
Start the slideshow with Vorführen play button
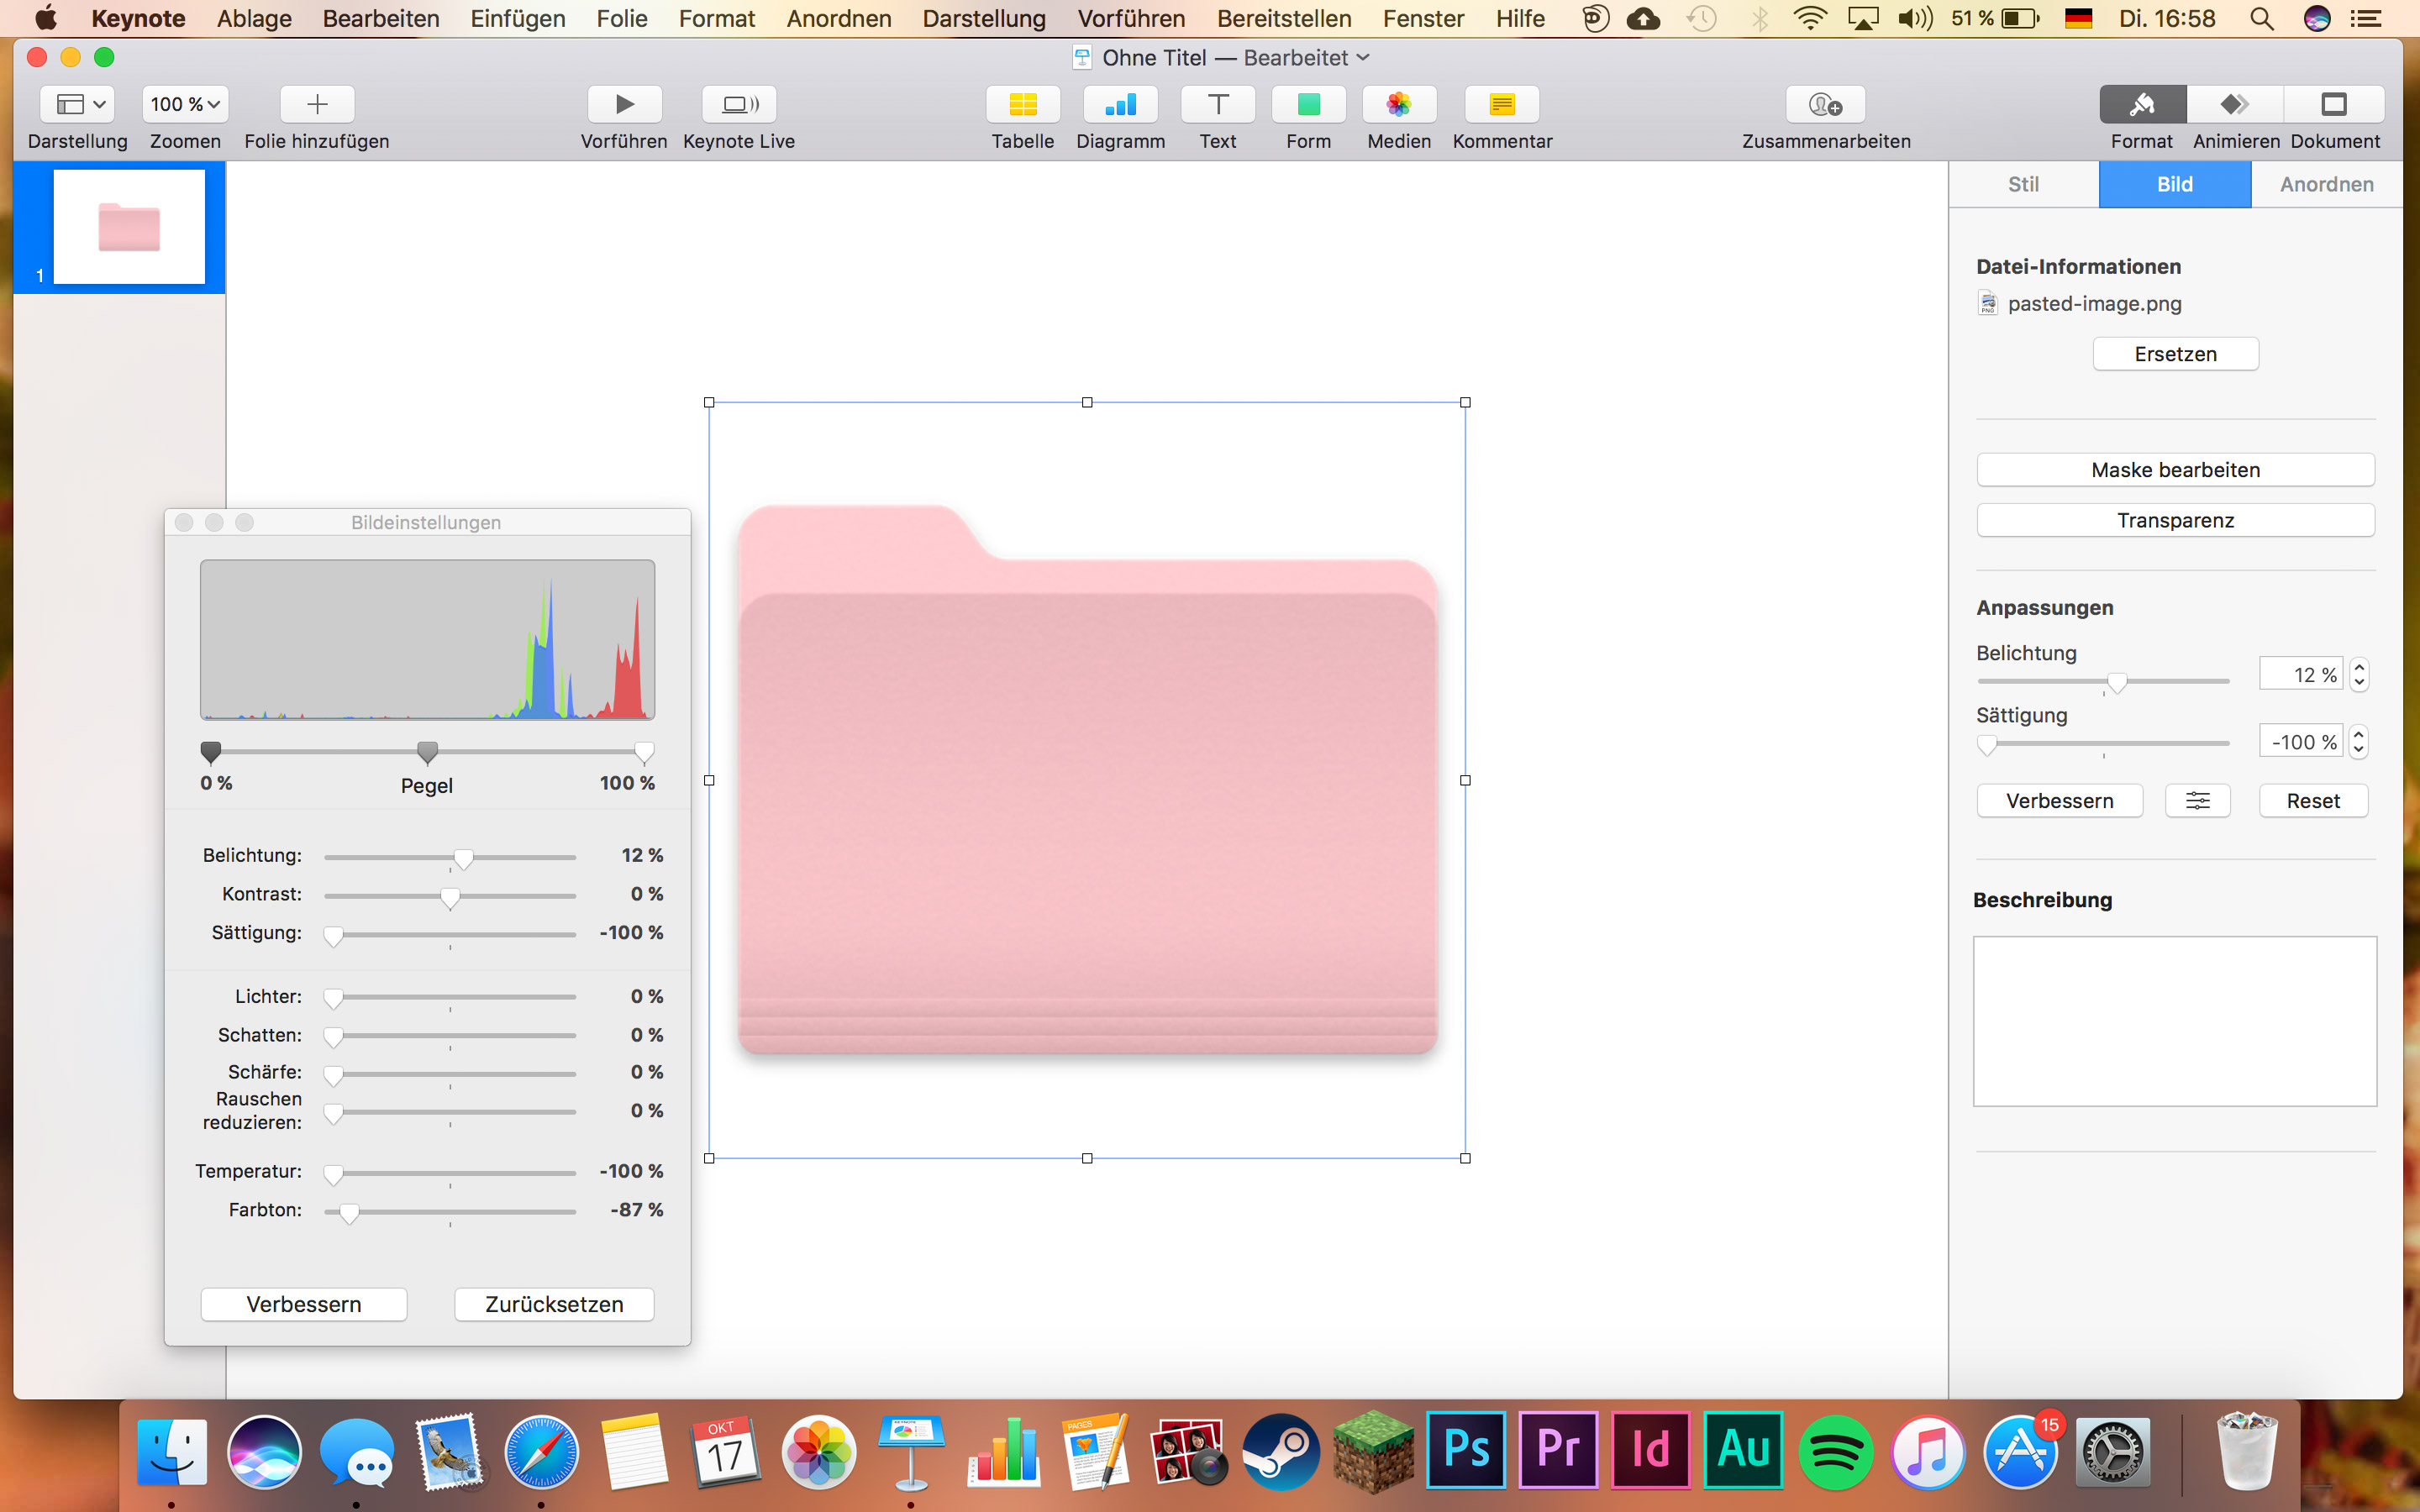[624, 104]
